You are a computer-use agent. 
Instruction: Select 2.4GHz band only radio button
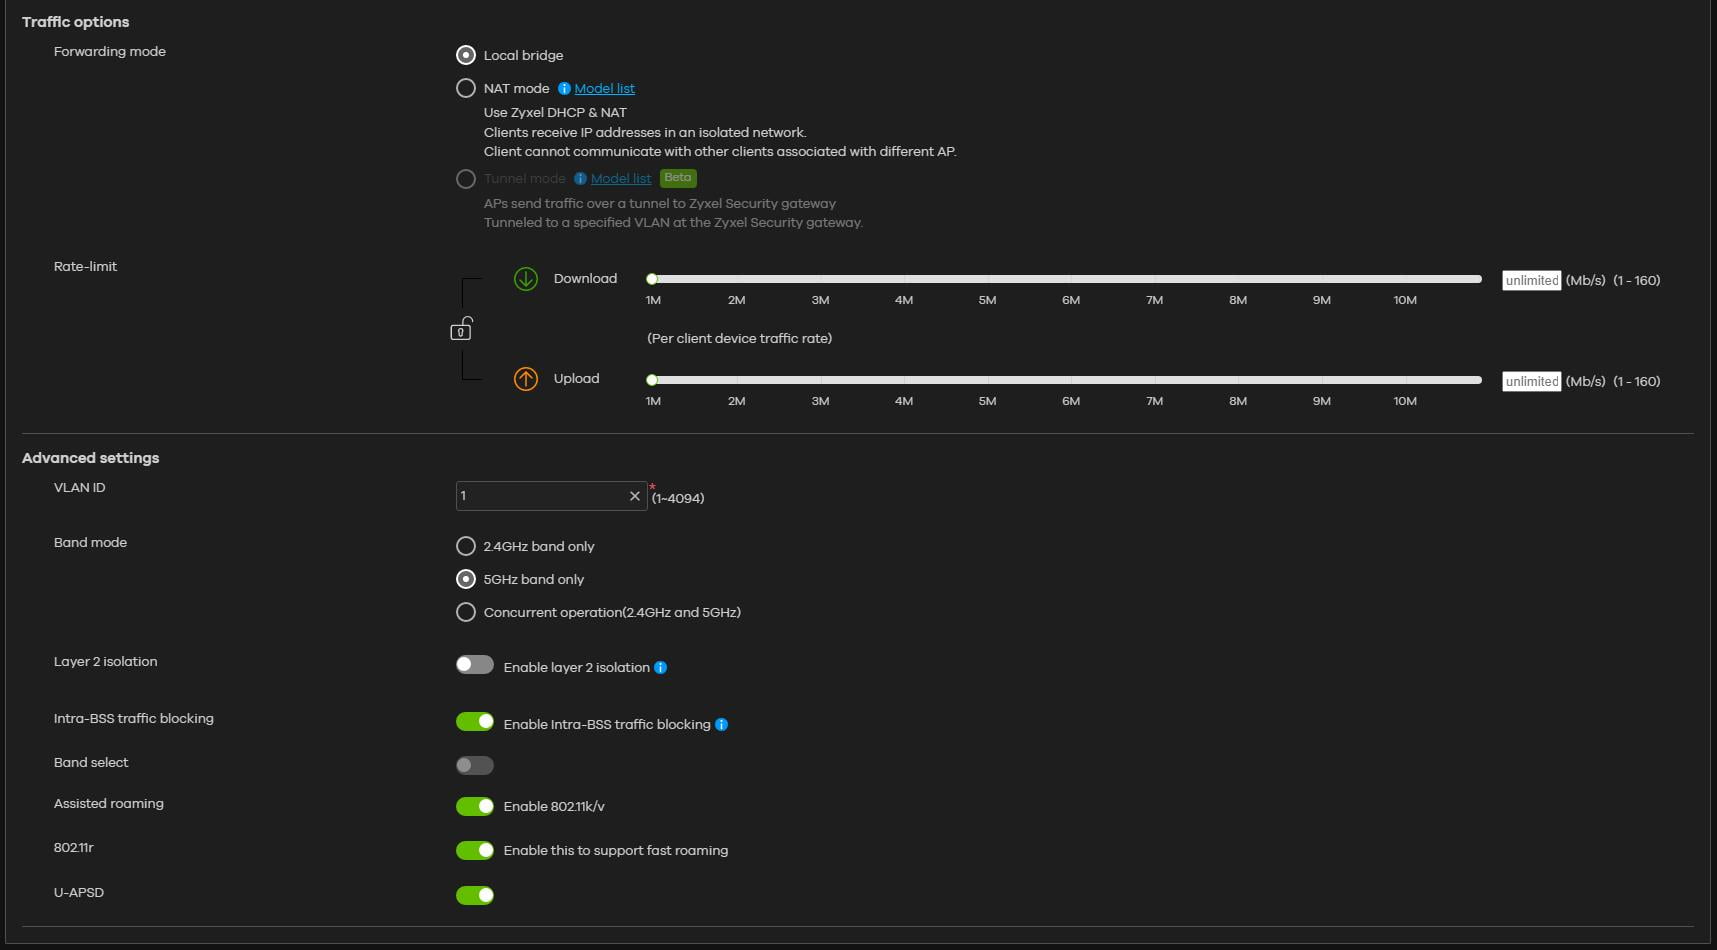pos(466,546)
